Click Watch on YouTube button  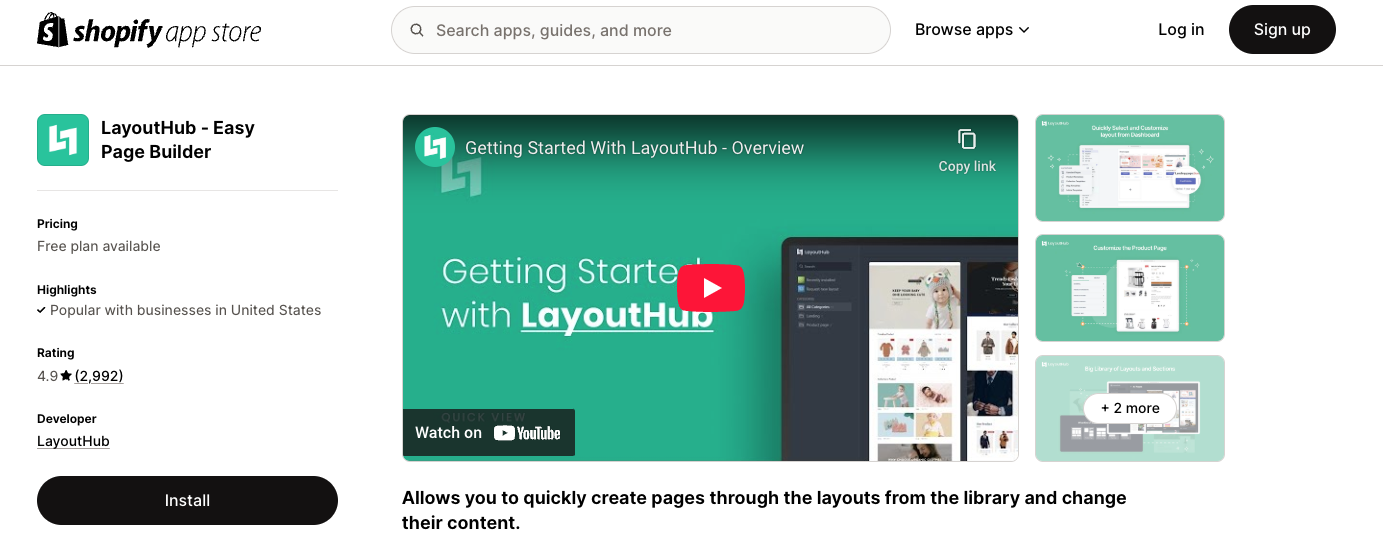[489, 433]
